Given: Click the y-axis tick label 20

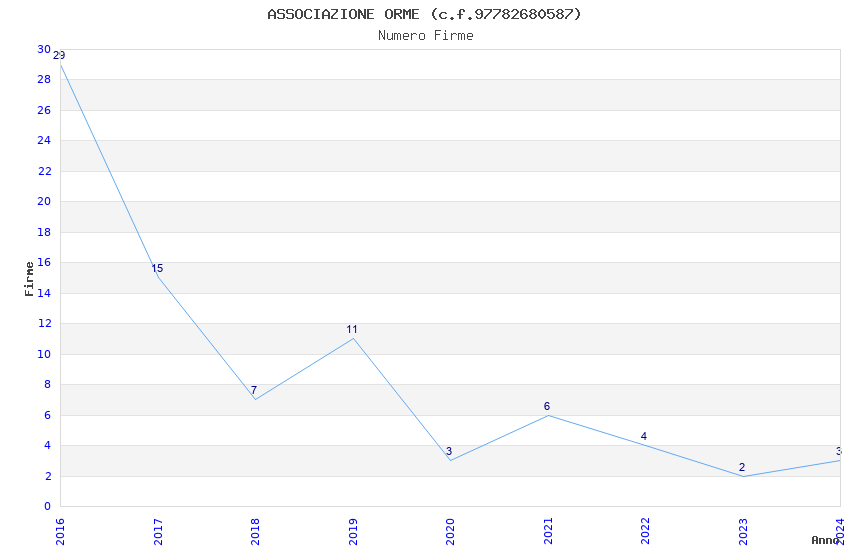Looking at the screenshot, I should [x=44, y=202].
